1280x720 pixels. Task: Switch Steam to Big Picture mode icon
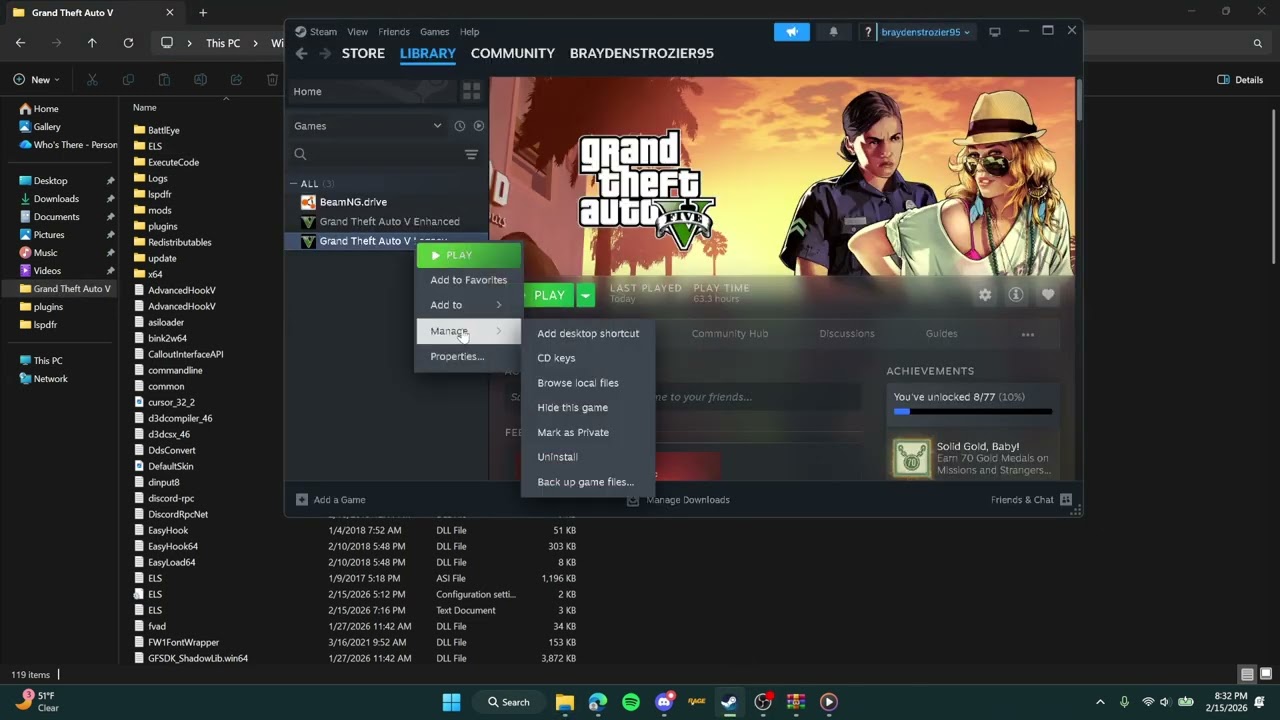coord(994,32)
